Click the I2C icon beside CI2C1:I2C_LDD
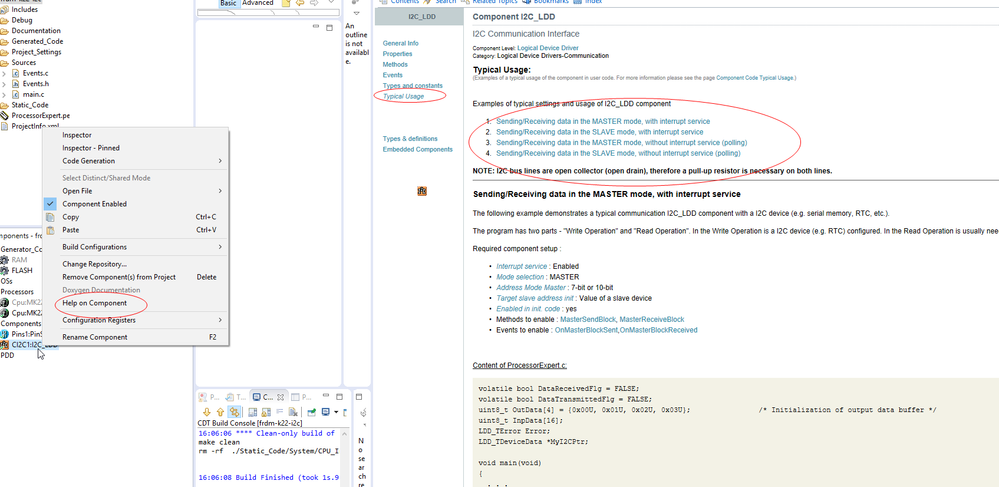The width and height of the screenshot is (999, 487). click(5, 345)
